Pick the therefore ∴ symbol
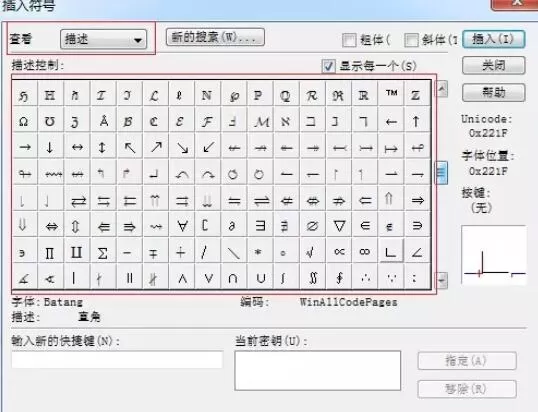Viewport: 538px width, 412px height. point(365,277)
